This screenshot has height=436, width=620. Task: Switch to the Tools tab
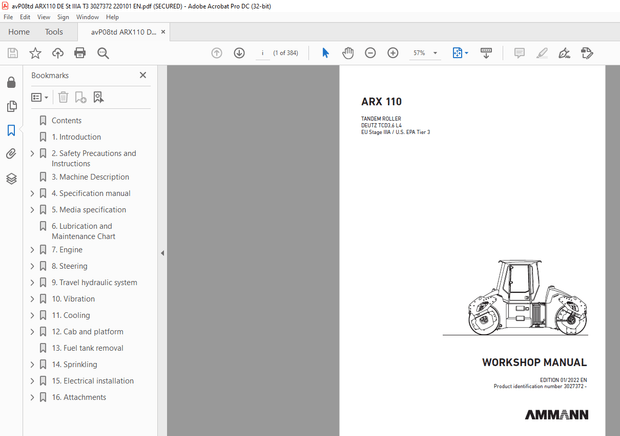click(x=54, y=32)
